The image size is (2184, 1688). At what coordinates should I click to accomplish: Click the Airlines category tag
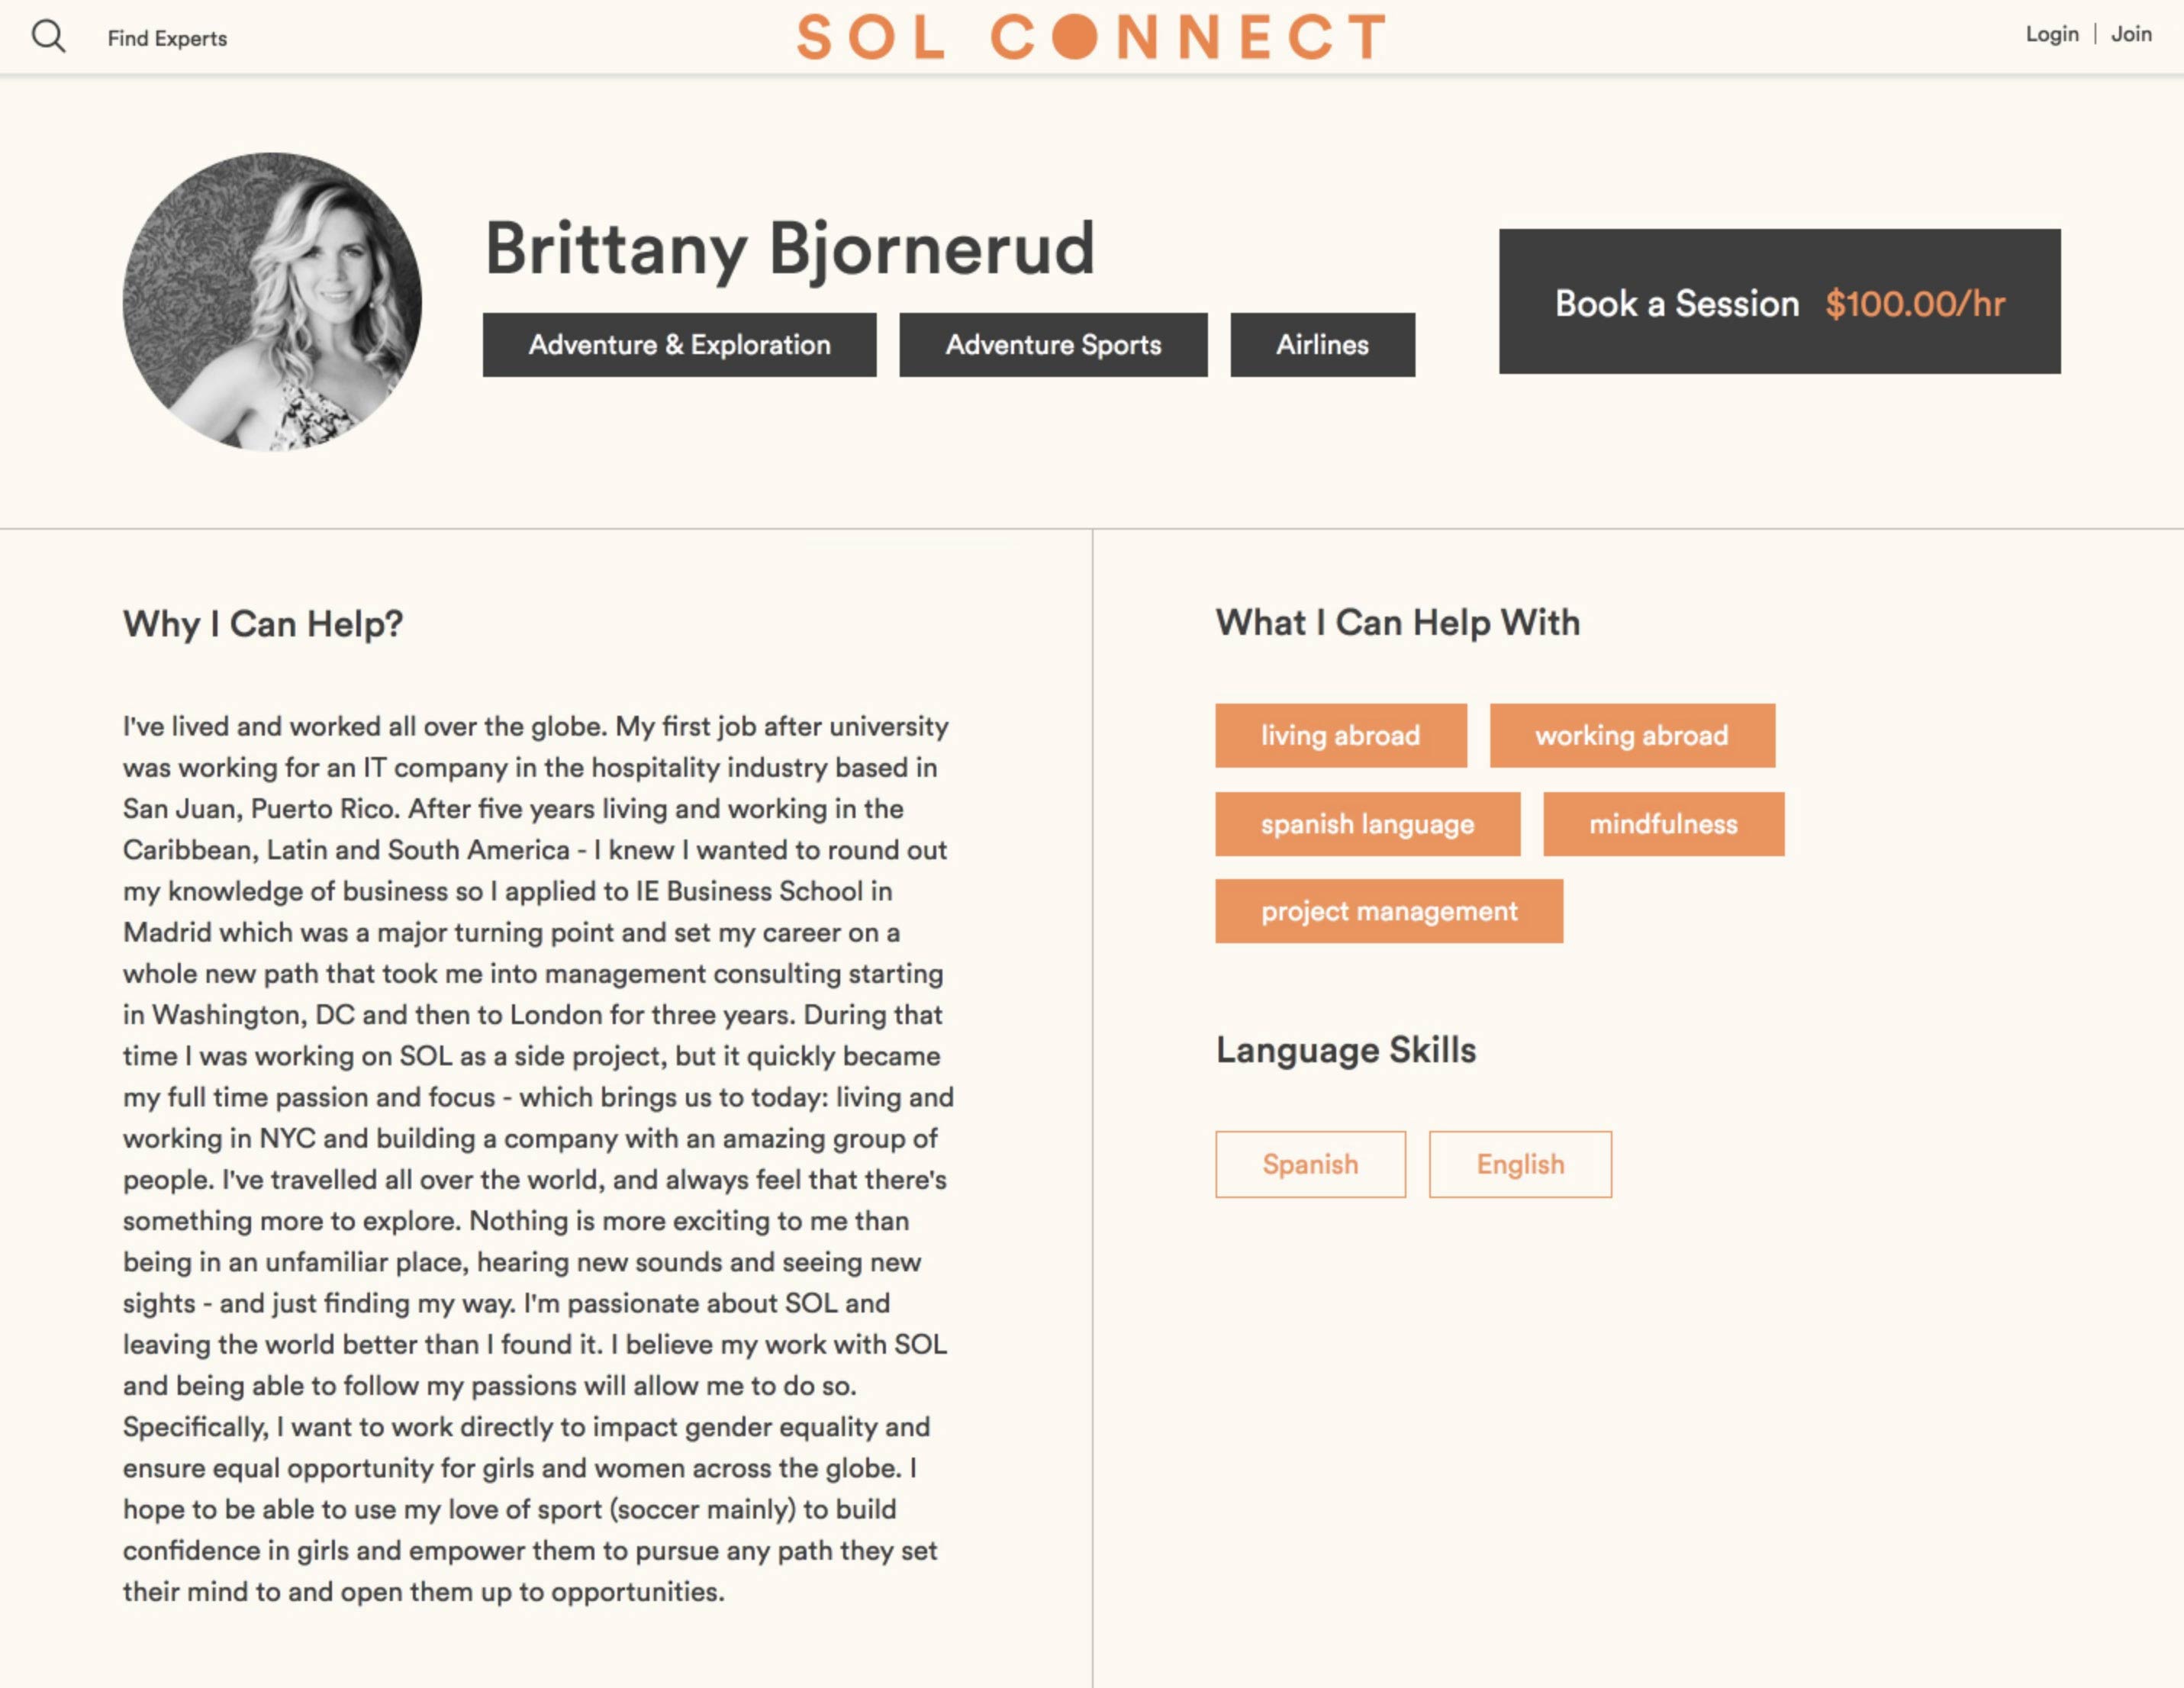pos(1322,345)
